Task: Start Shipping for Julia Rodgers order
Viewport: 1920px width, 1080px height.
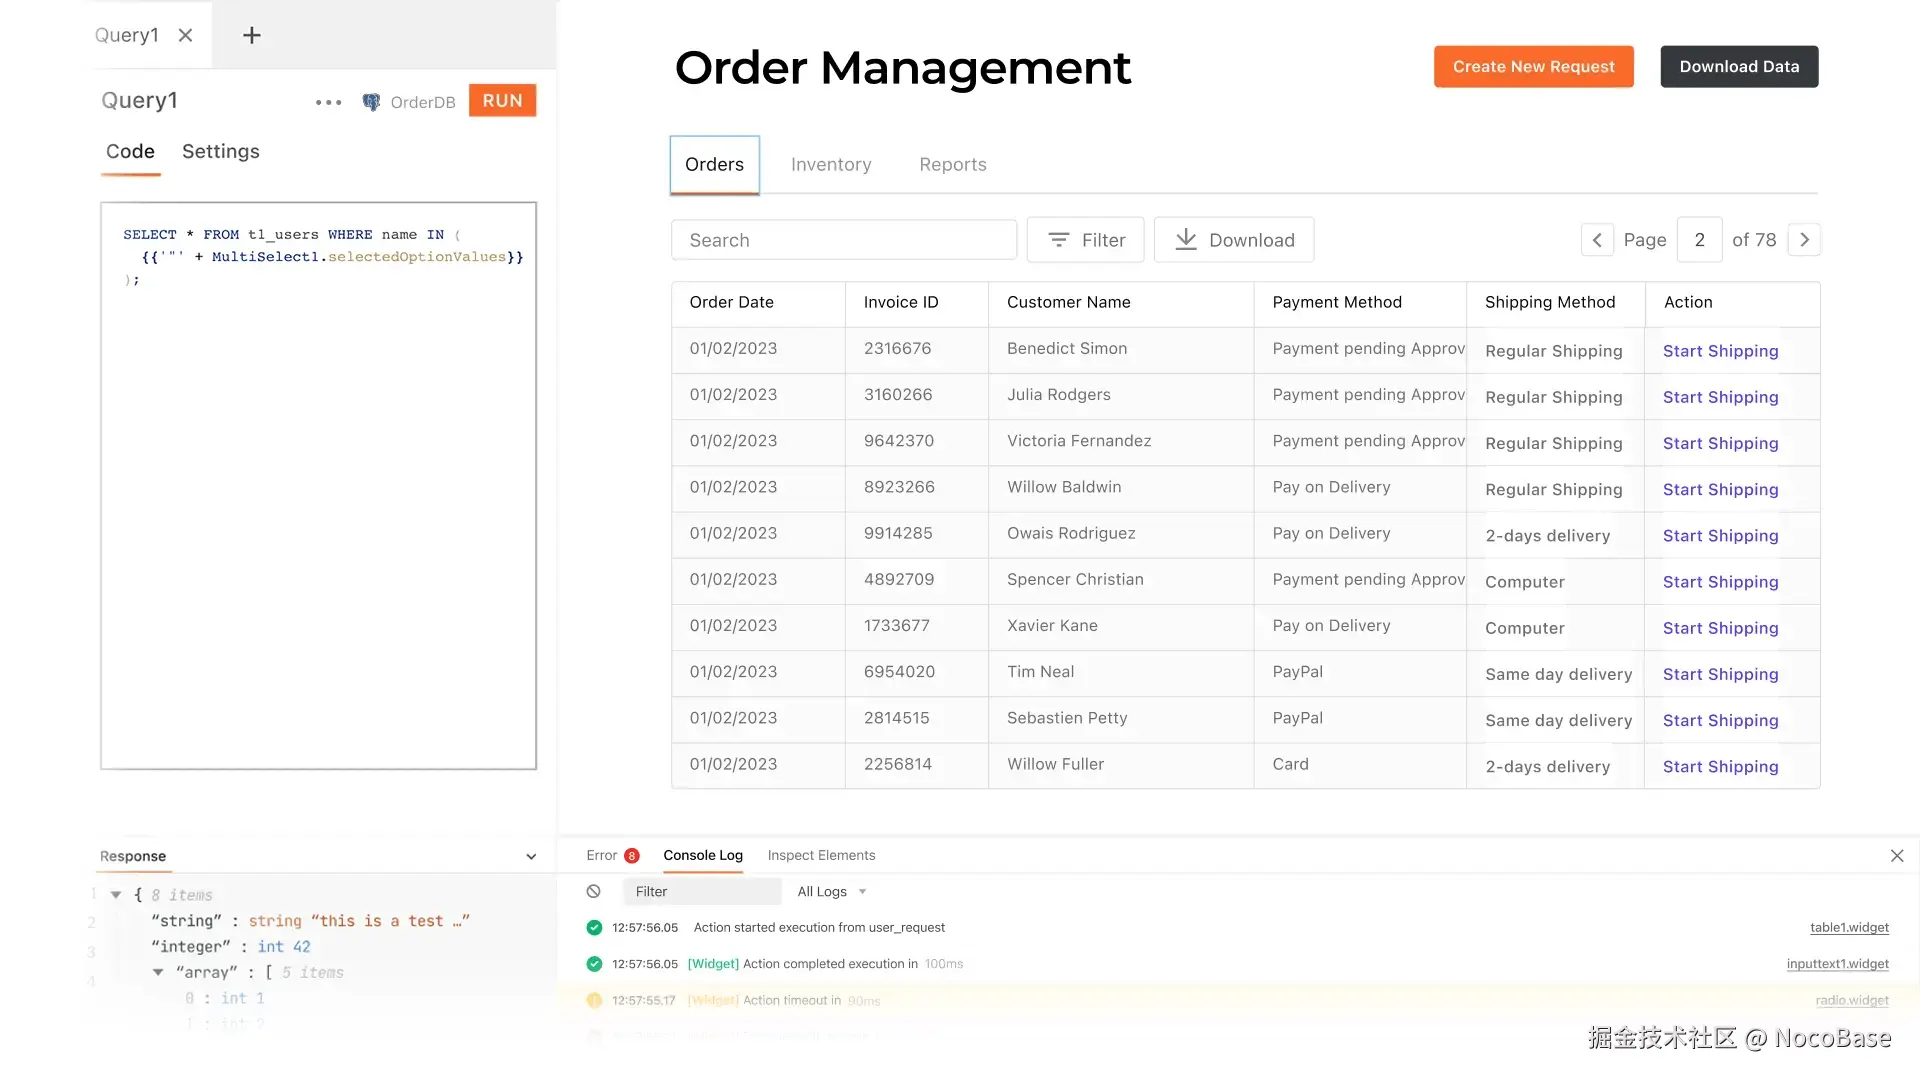Action: pos(1720,397)
